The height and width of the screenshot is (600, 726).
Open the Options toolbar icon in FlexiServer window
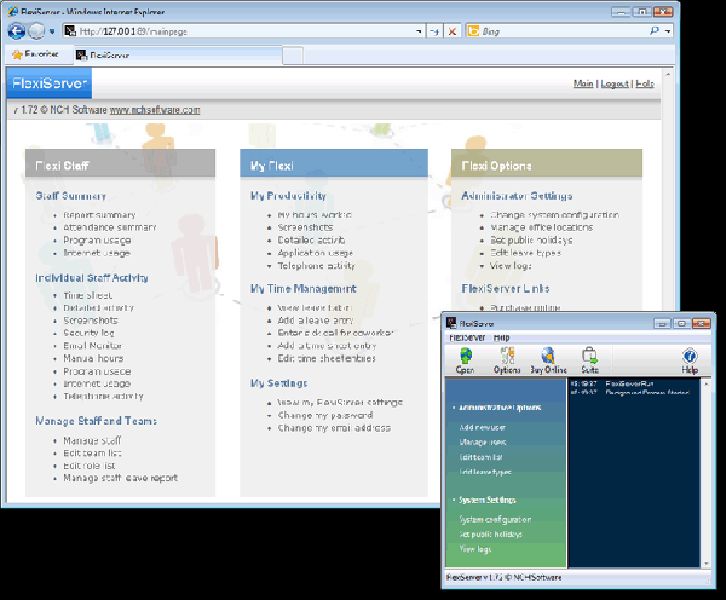(507, 360)
